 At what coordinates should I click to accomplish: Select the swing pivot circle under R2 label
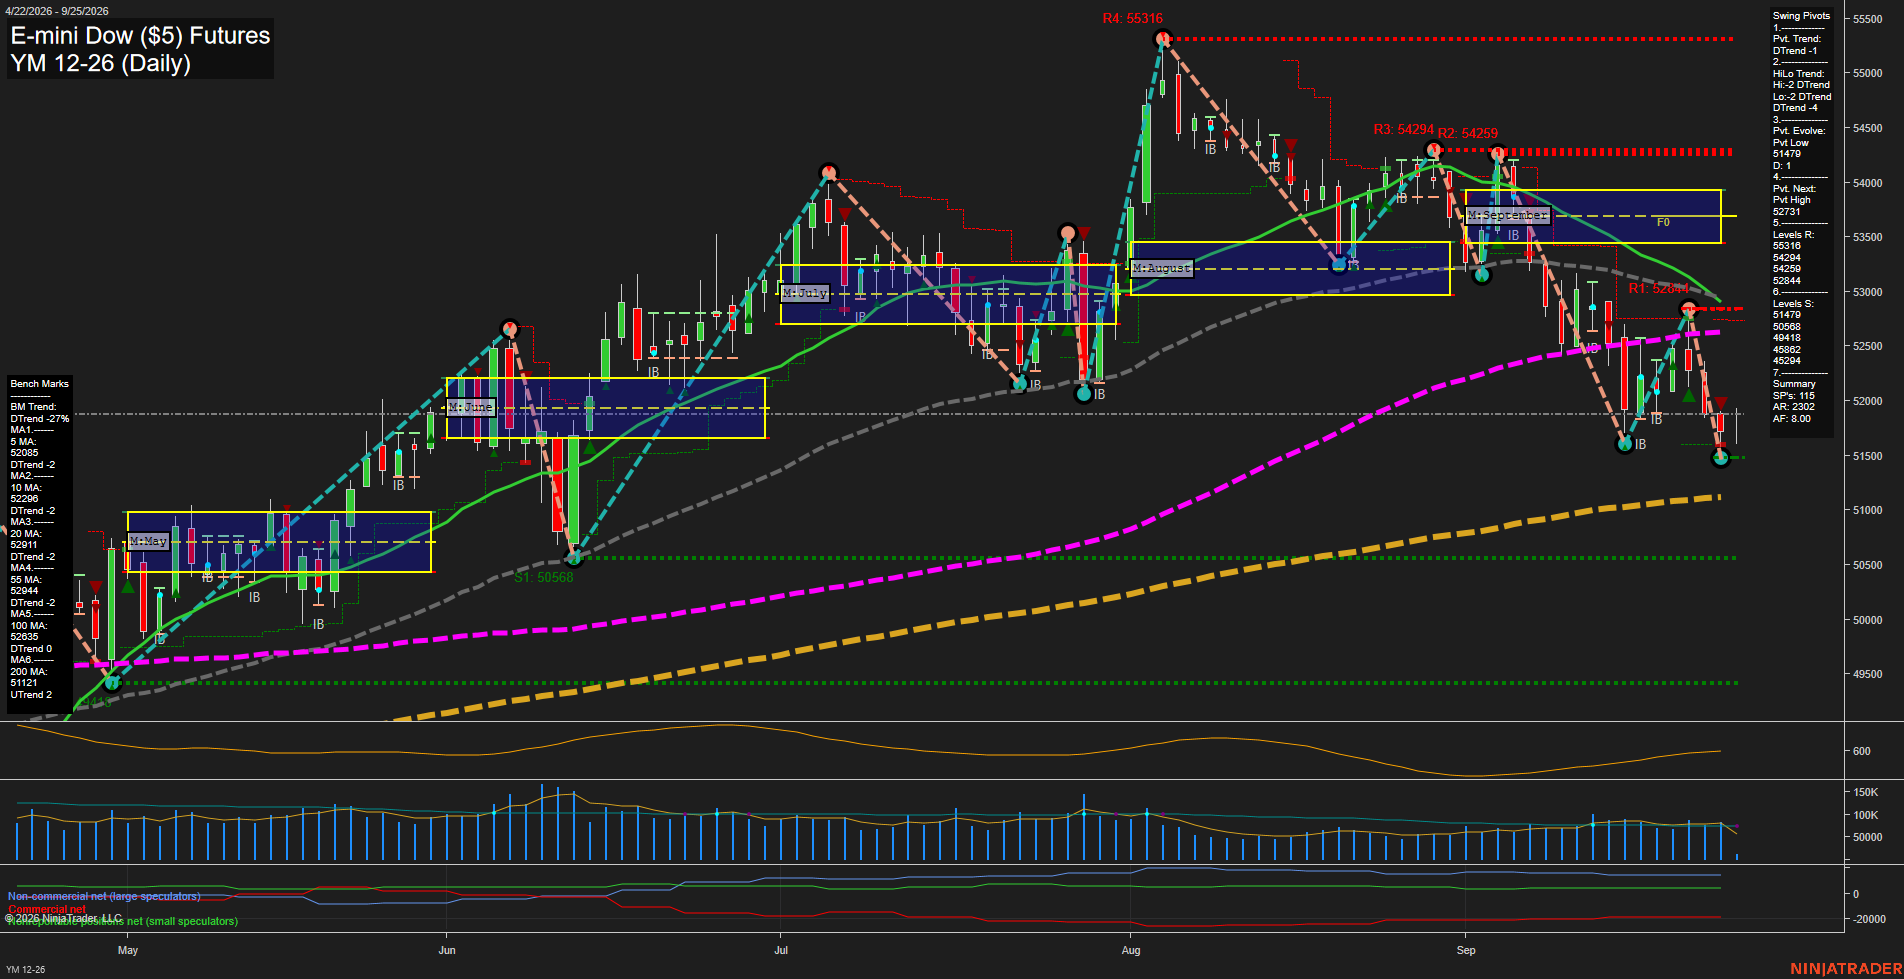(1497, 154)
